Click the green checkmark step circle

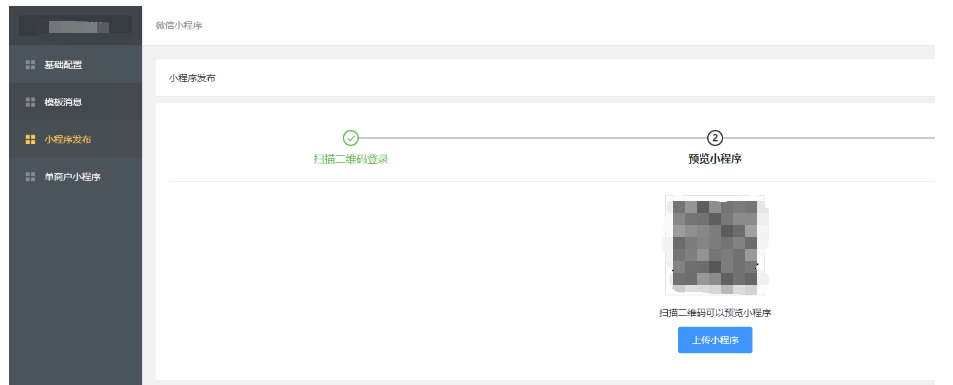point(351,138)
